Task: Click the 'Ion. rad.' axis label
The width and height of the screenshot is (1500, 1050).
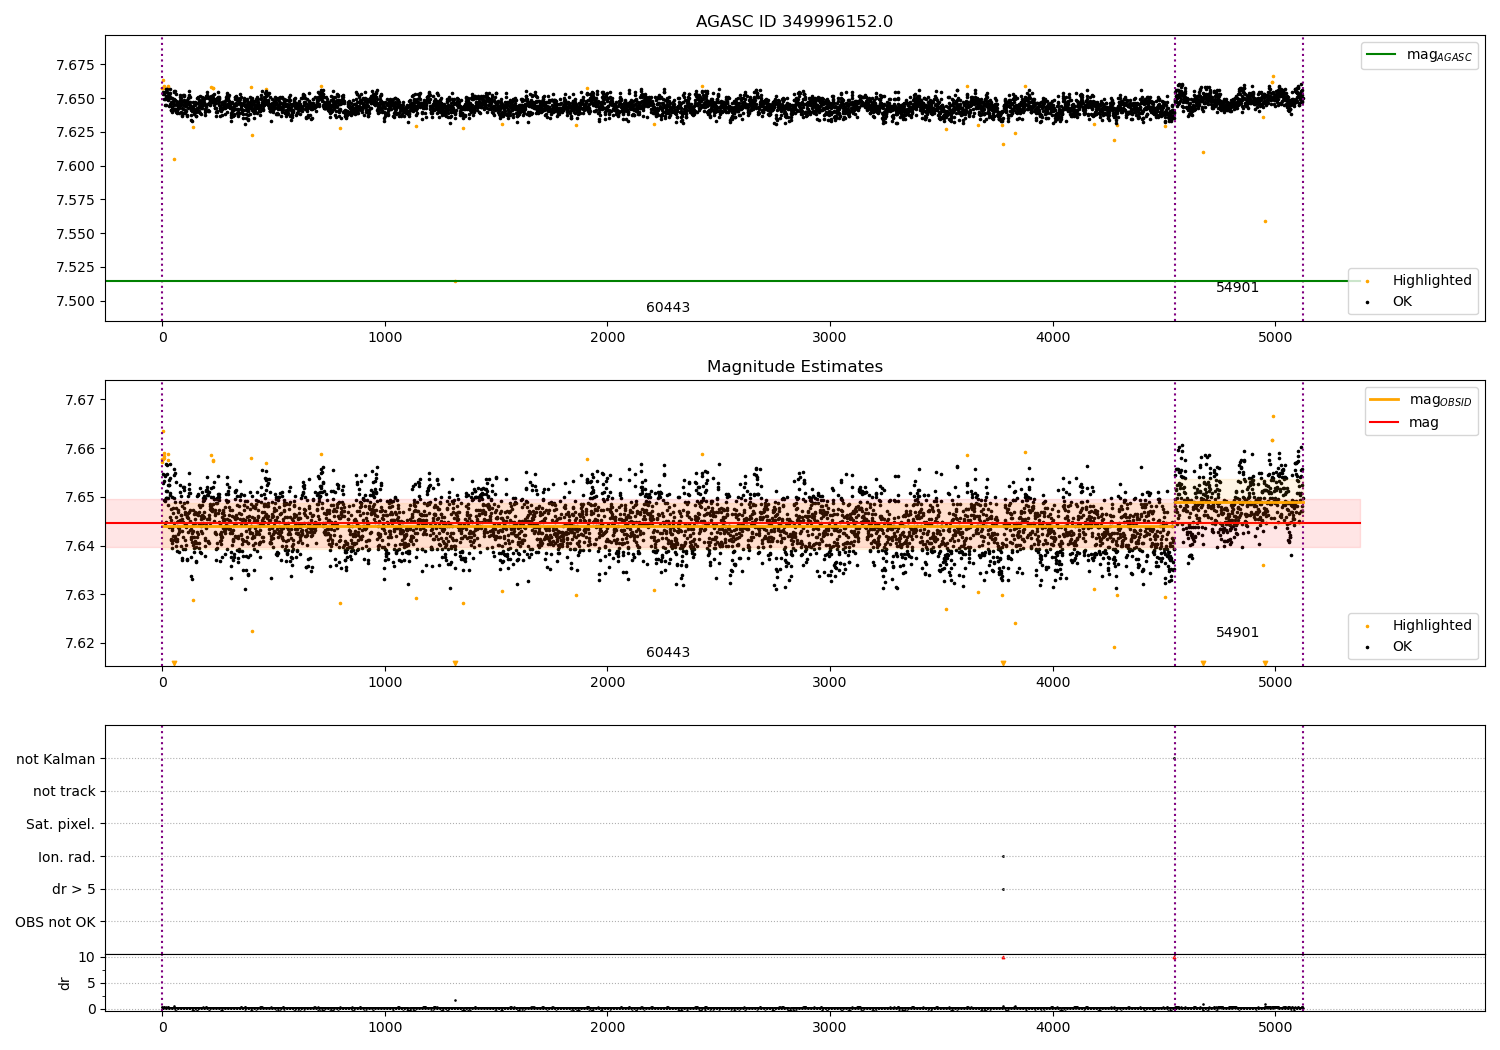Action: 67,857
